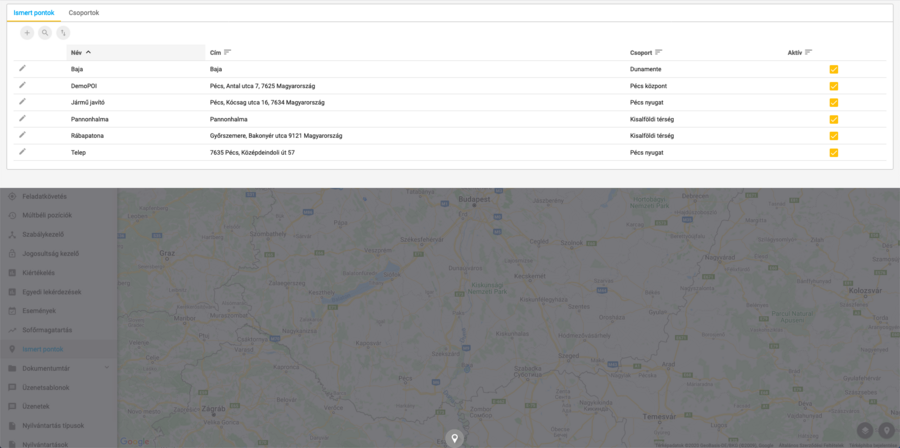Edit the Baja row with pencil icon
This screenshot has height=448, width=900.
click(x=22, y=68)
